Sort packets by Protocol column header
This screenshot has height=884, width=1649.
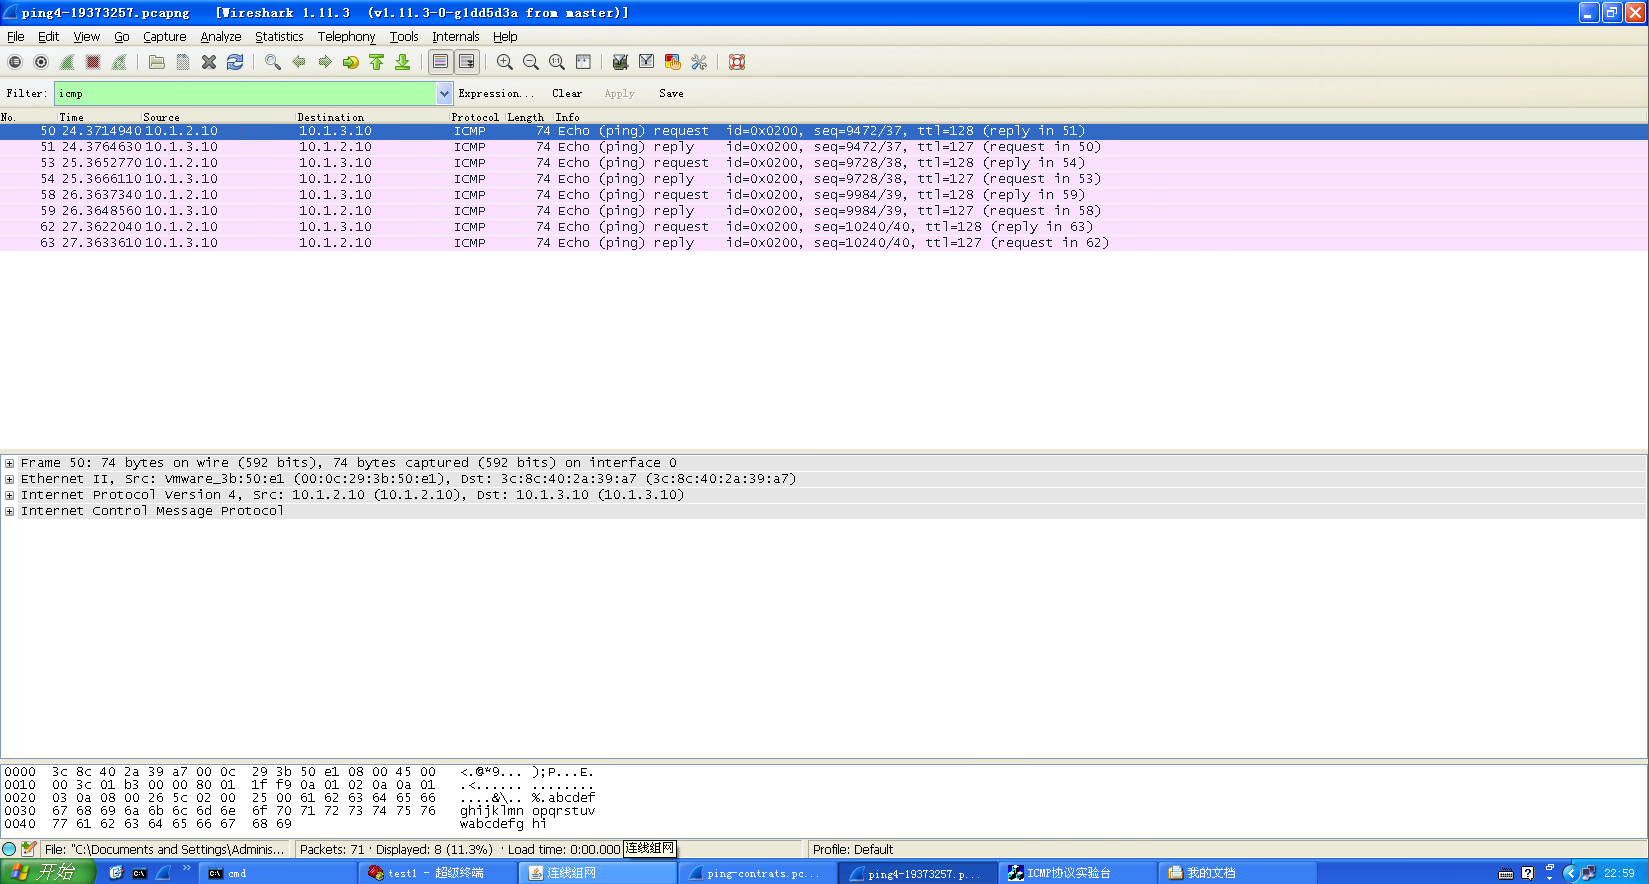tap(475, 117)
